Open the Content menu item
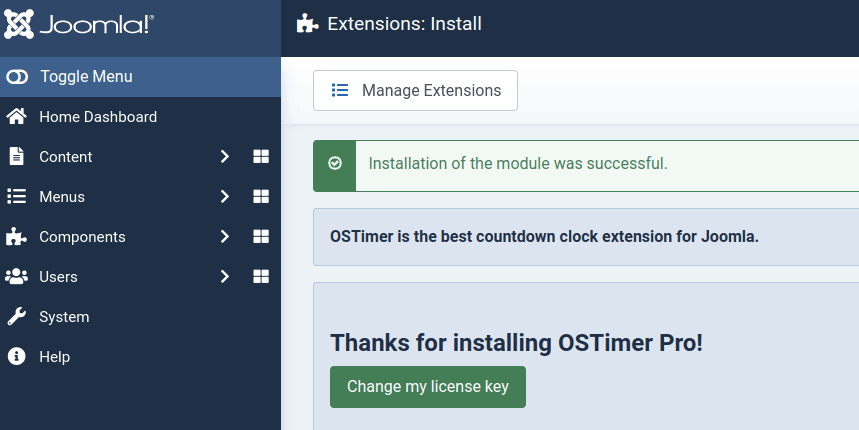Screen dimensions: 859x430 coord(66,157)
